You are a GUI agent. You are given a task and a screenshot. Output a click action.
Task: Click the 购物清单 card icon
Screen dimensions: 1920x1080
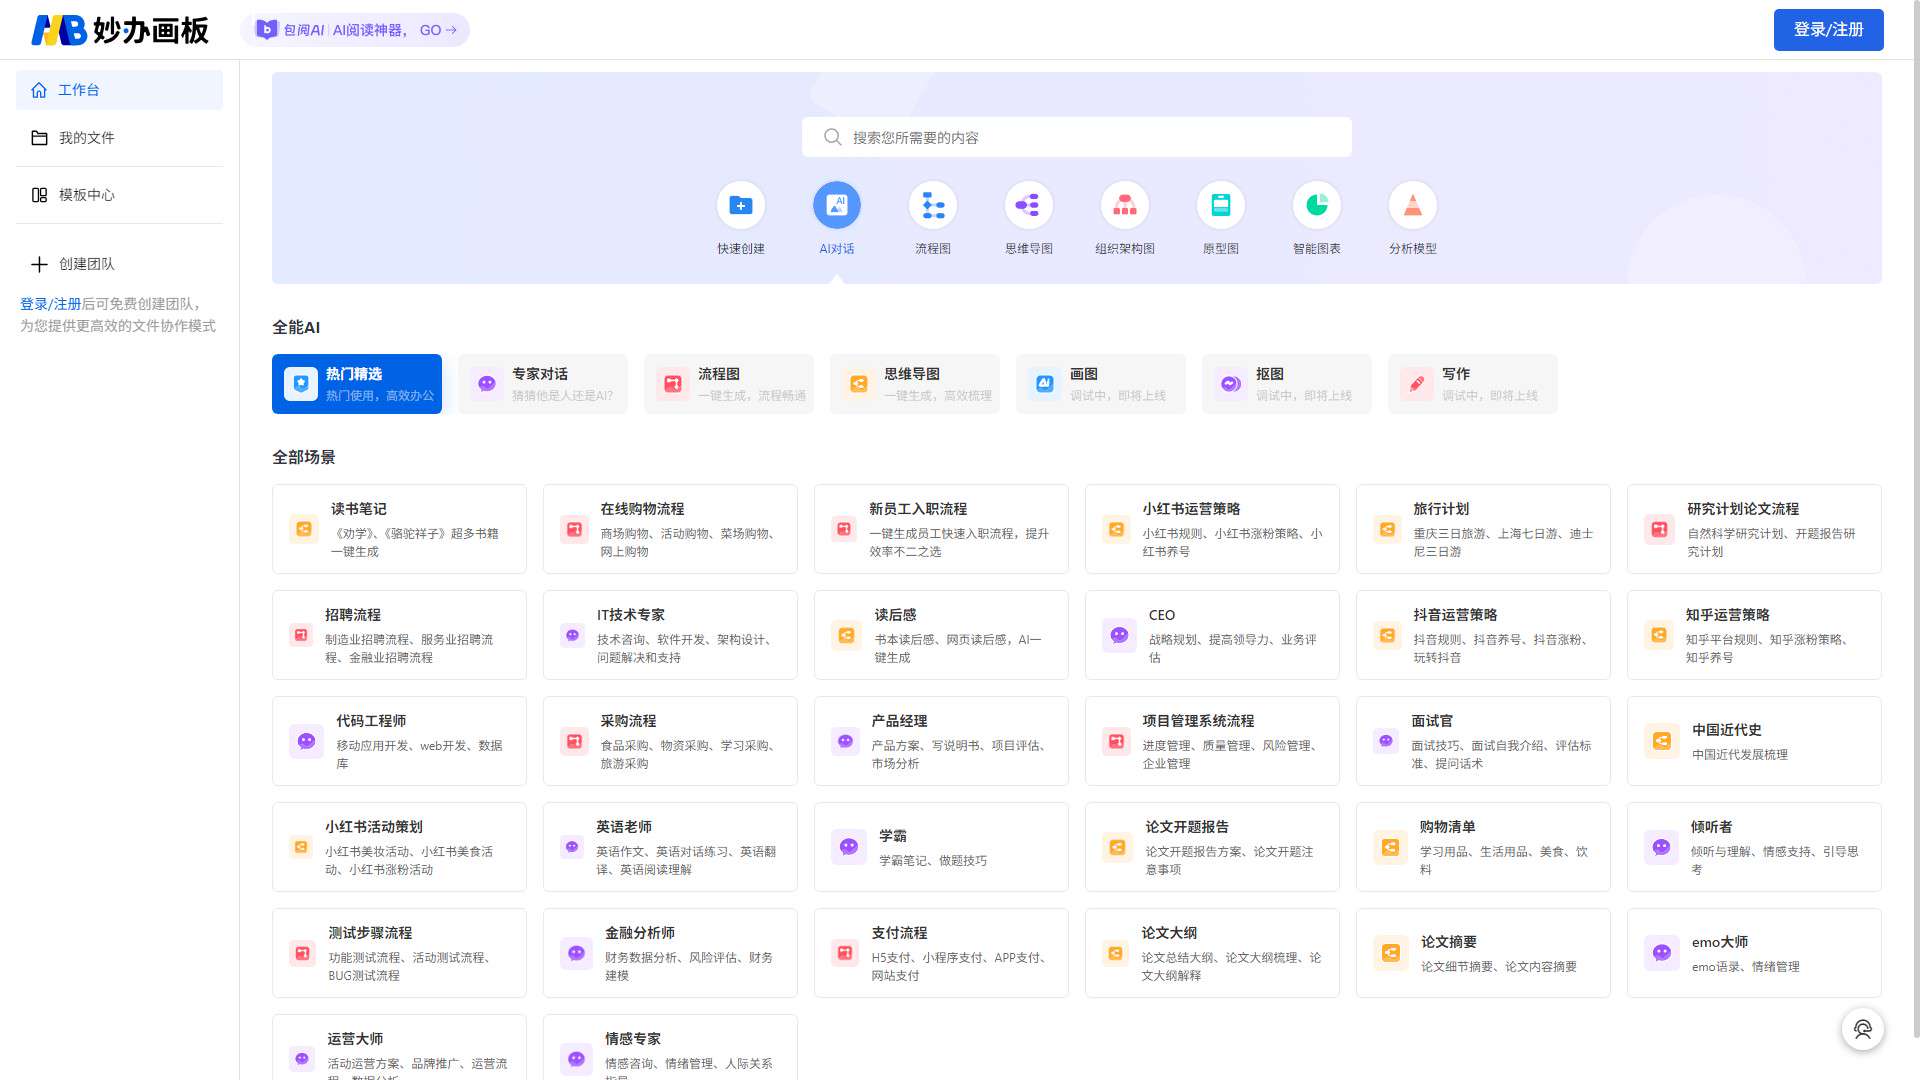(1390, 847)
